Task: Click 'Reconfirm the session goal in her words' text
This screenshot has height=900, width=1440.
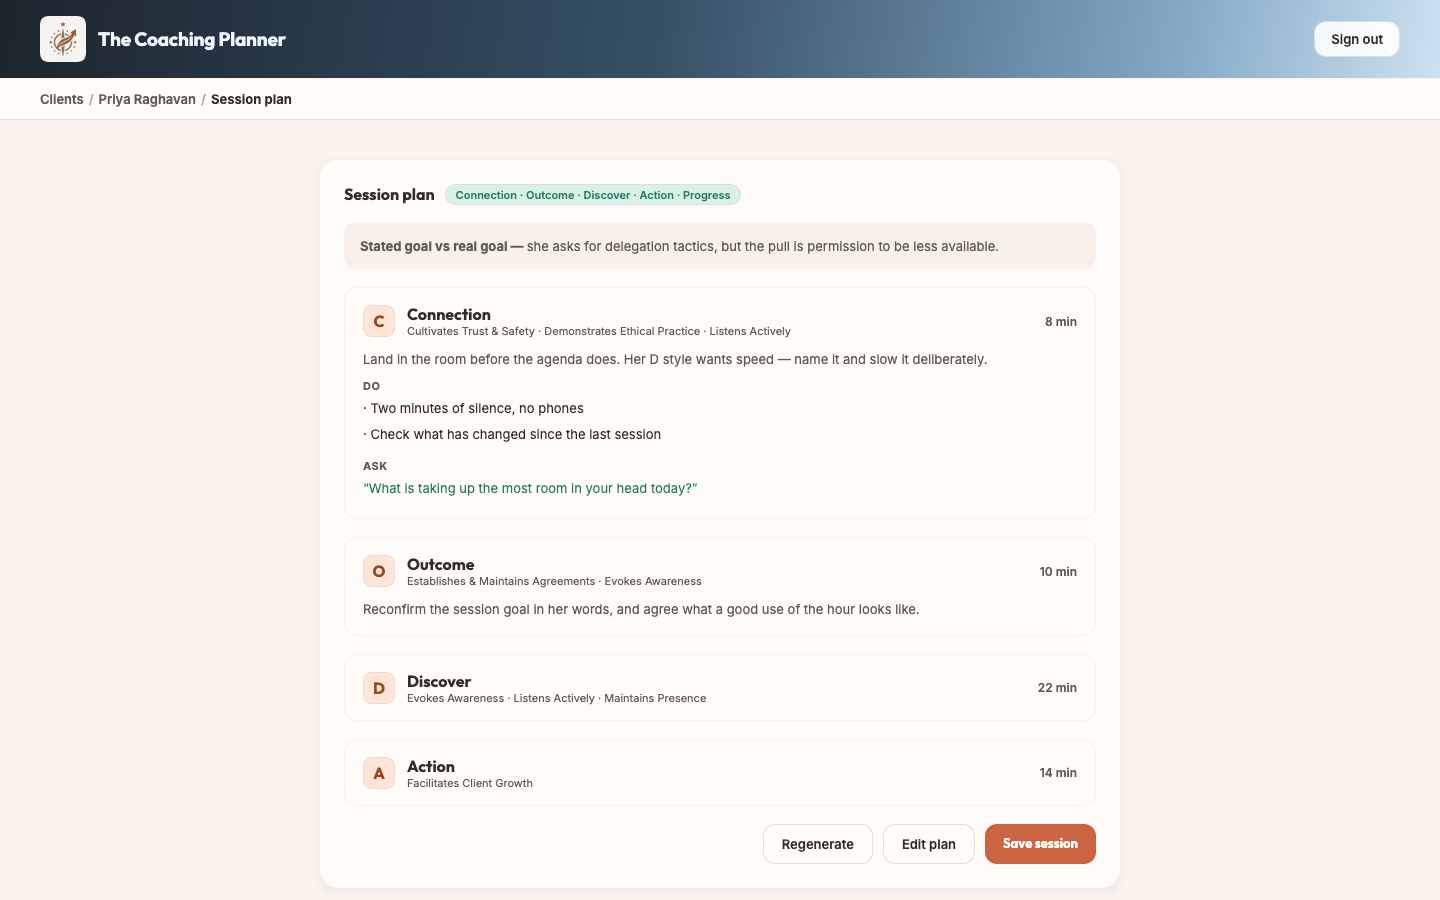Action: [x=641, y=609]
